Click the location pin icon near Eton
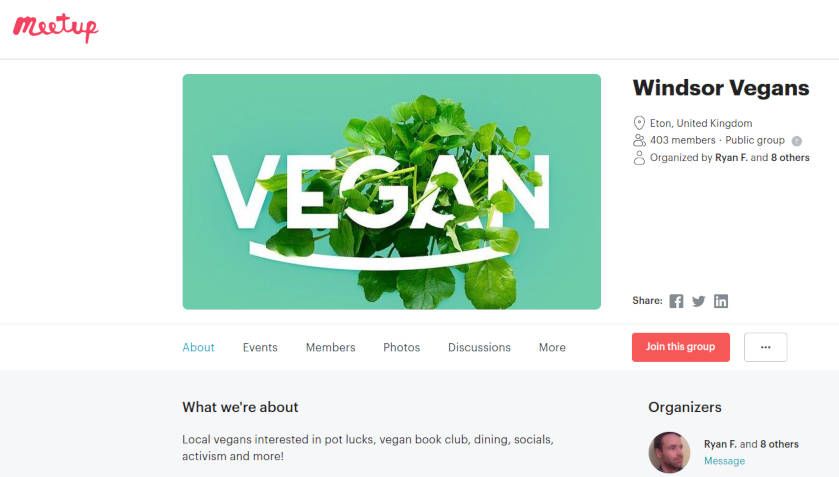The width and height of the screenshot is (839, 477). coord(639,123)
